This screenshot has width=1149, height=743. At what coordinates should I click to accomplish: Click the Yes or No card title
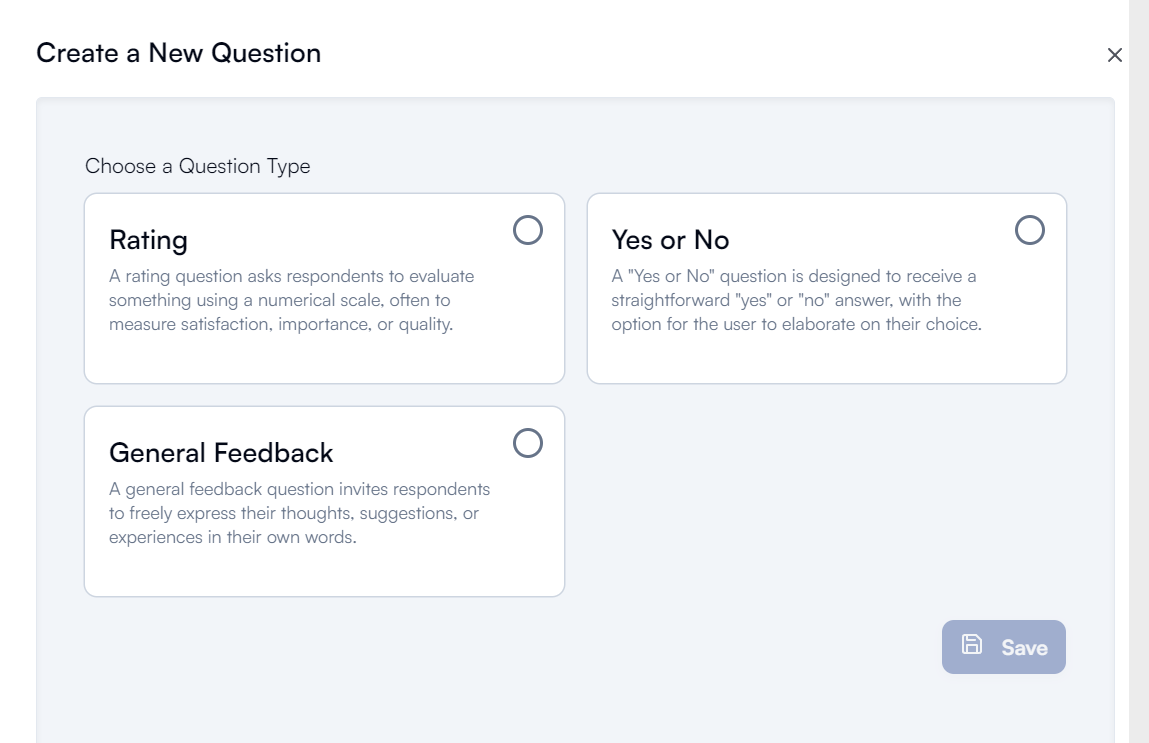pyautogui.click(x=670, y=240)
